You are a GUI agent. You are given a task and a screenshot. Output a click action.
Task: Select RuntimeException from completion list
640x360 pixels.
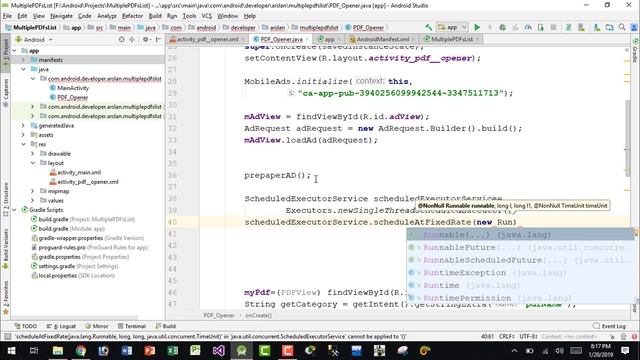(x=520, y=273)
